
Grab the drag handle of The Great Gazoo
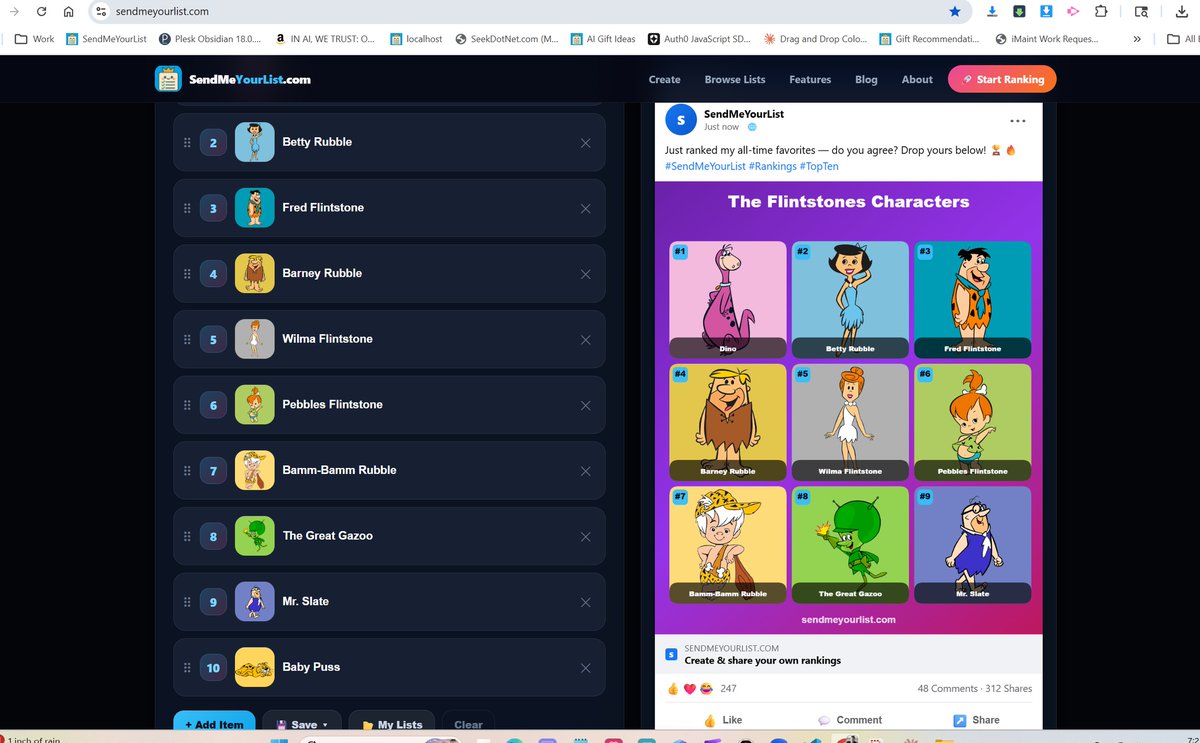point(187,536)
